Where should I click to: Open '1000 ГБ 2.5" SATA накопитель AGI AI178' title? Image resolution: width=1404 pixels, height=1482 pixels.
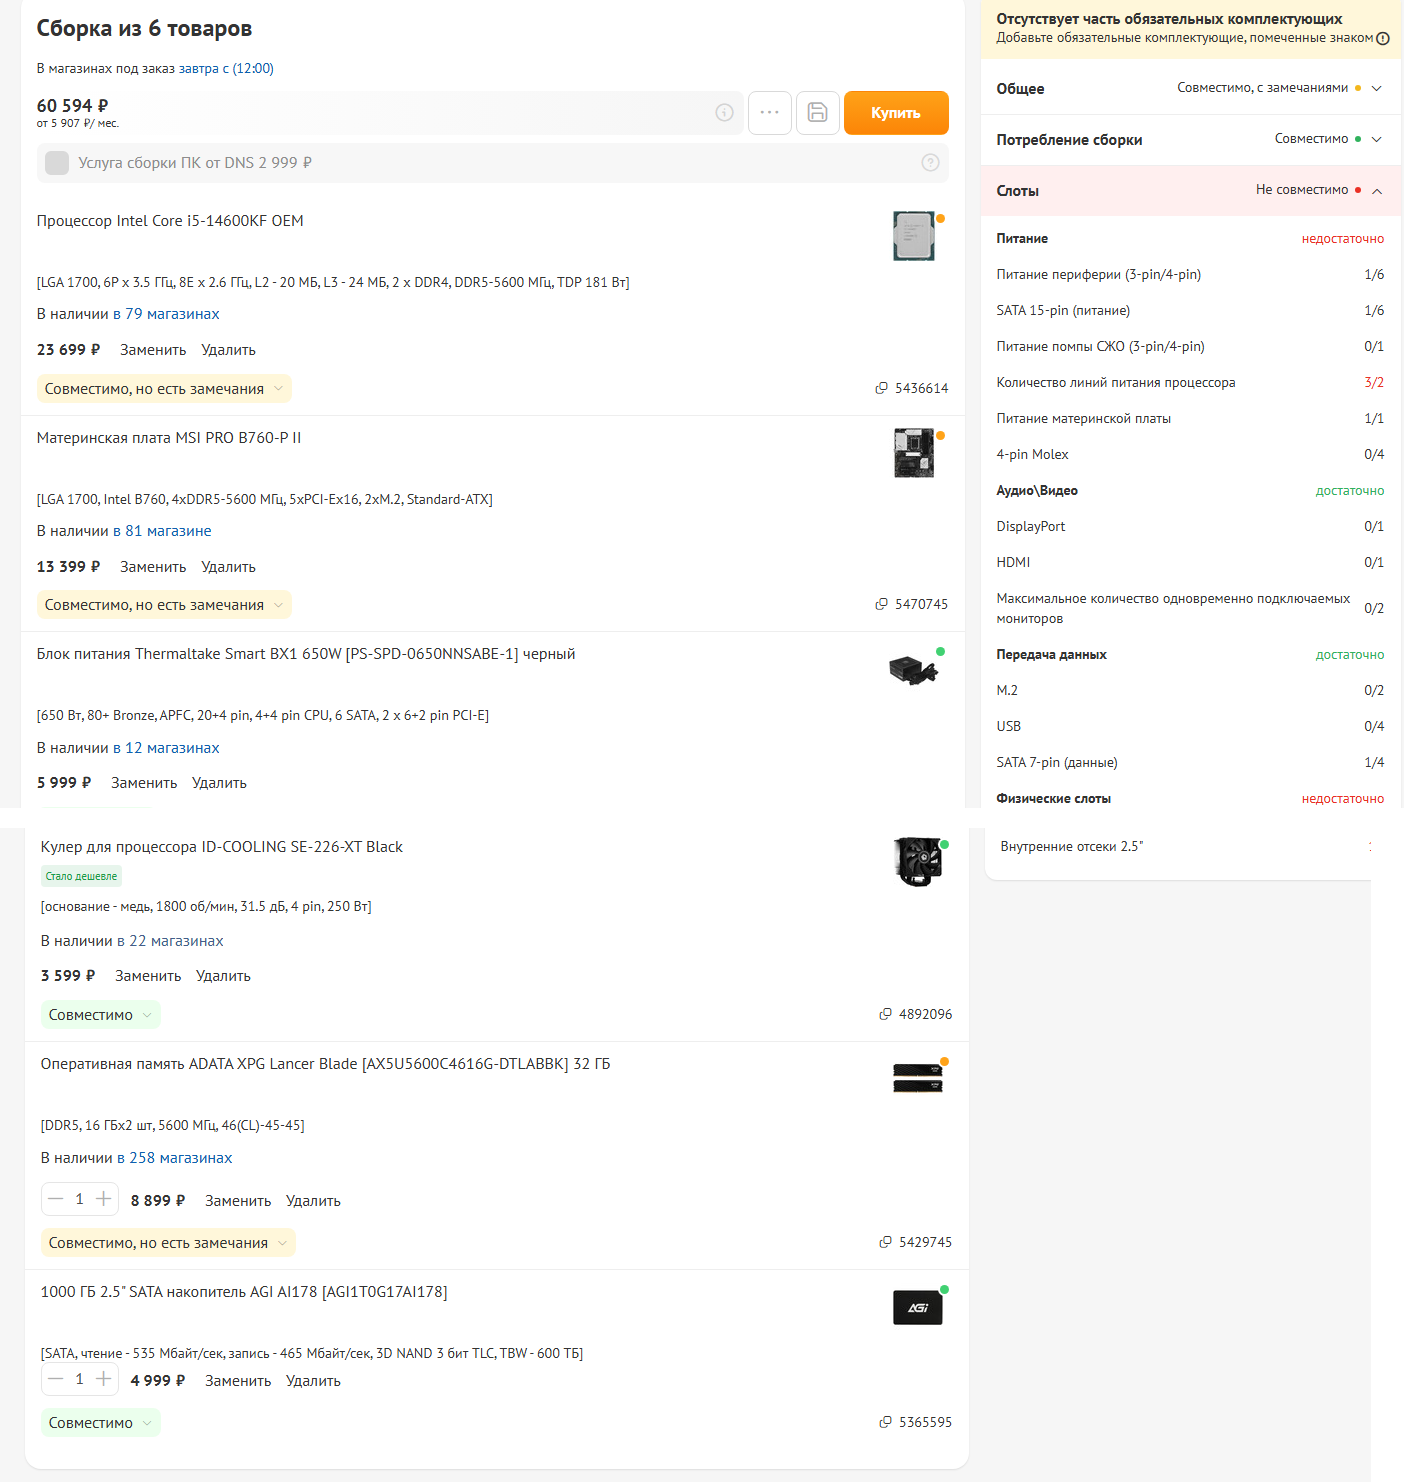[244, 1292]
